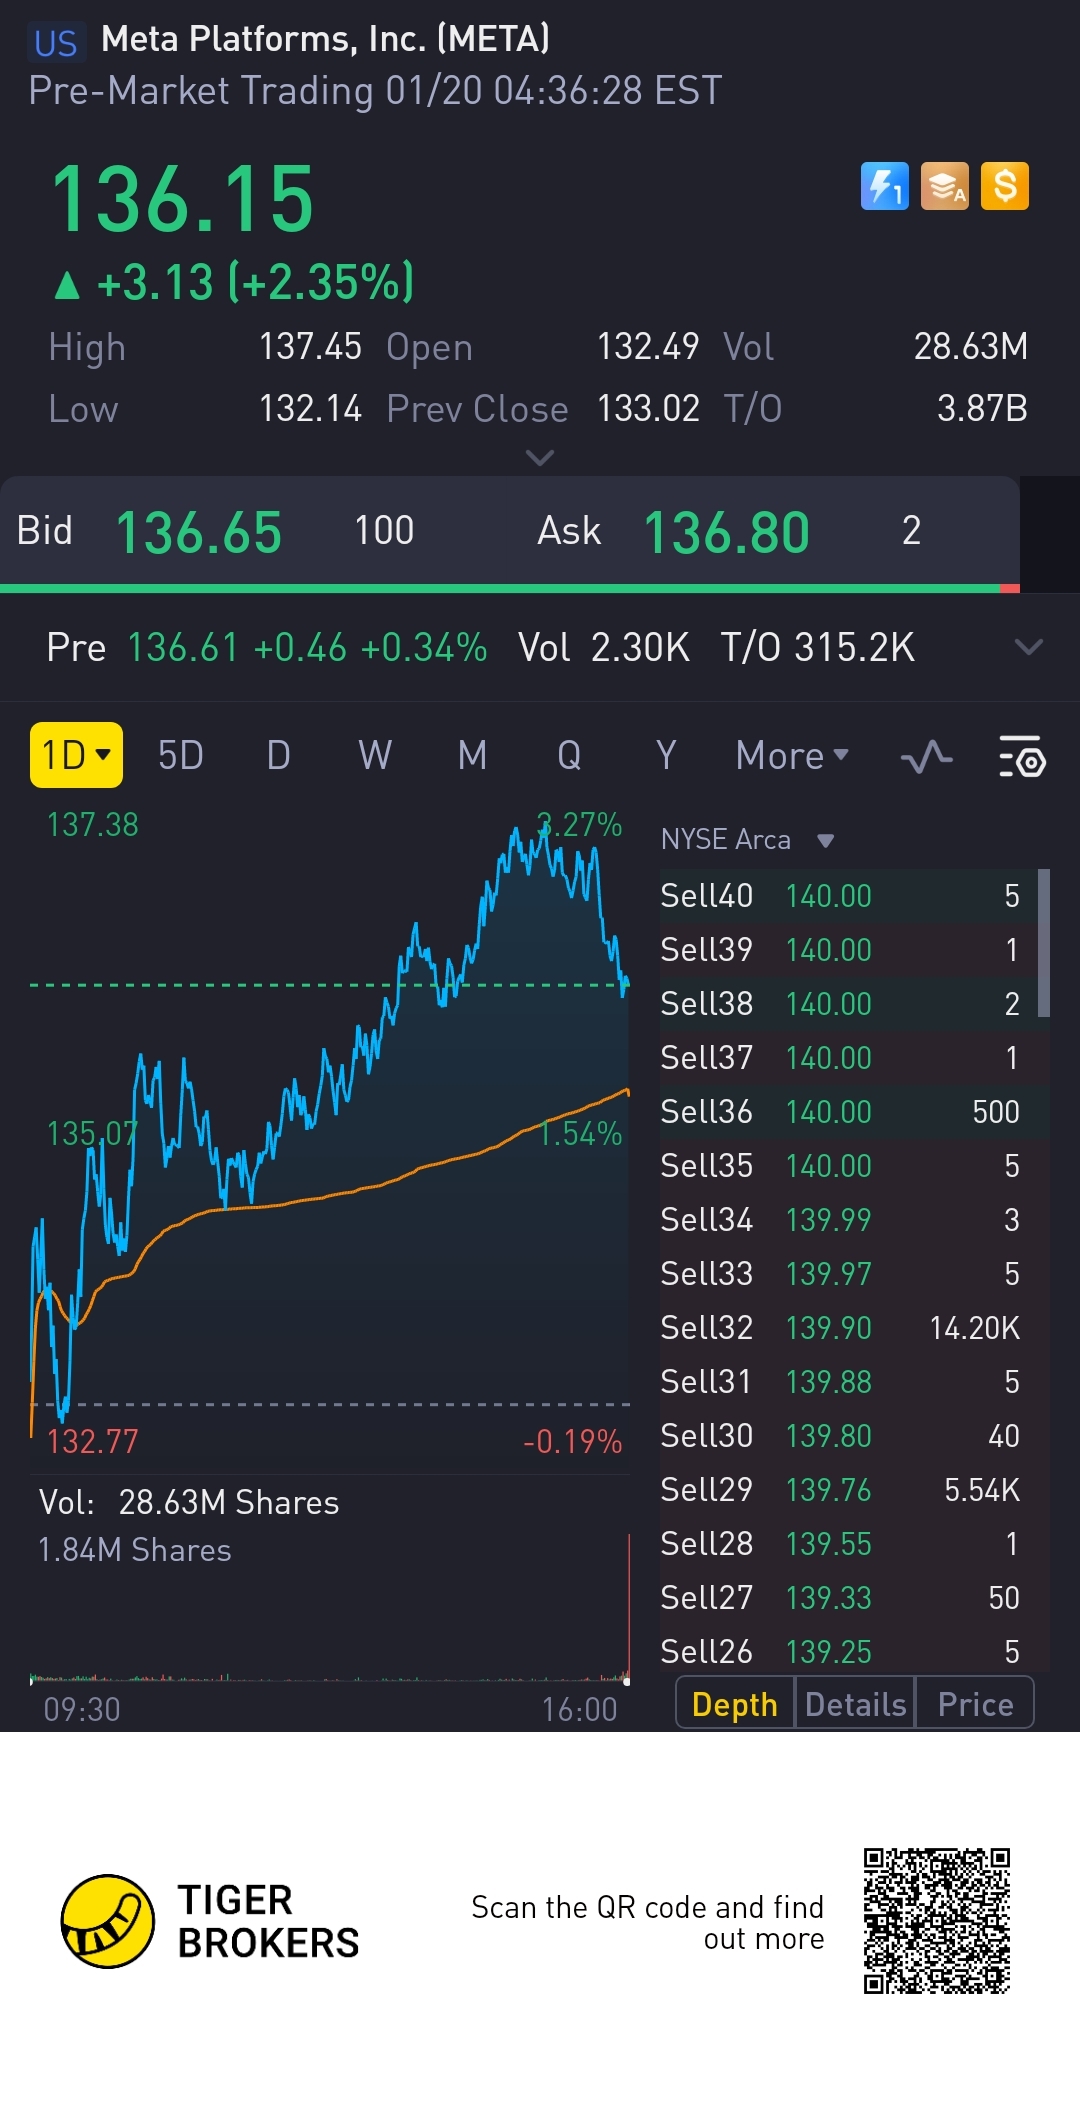Tap the yellow dollar sign icon
The image size is (1080, 2112).
coord(1005,186)
